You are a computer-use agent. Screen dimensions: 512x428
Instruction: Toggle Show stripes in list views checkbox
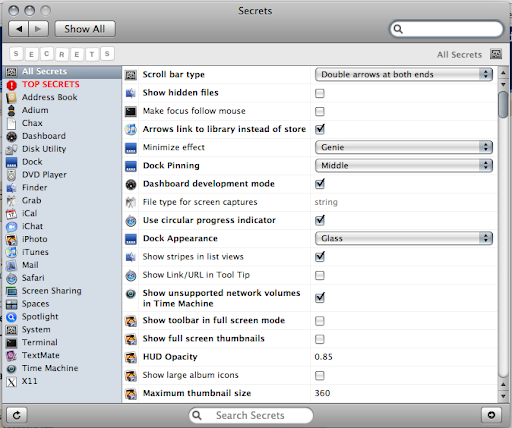tap(320, 256)
